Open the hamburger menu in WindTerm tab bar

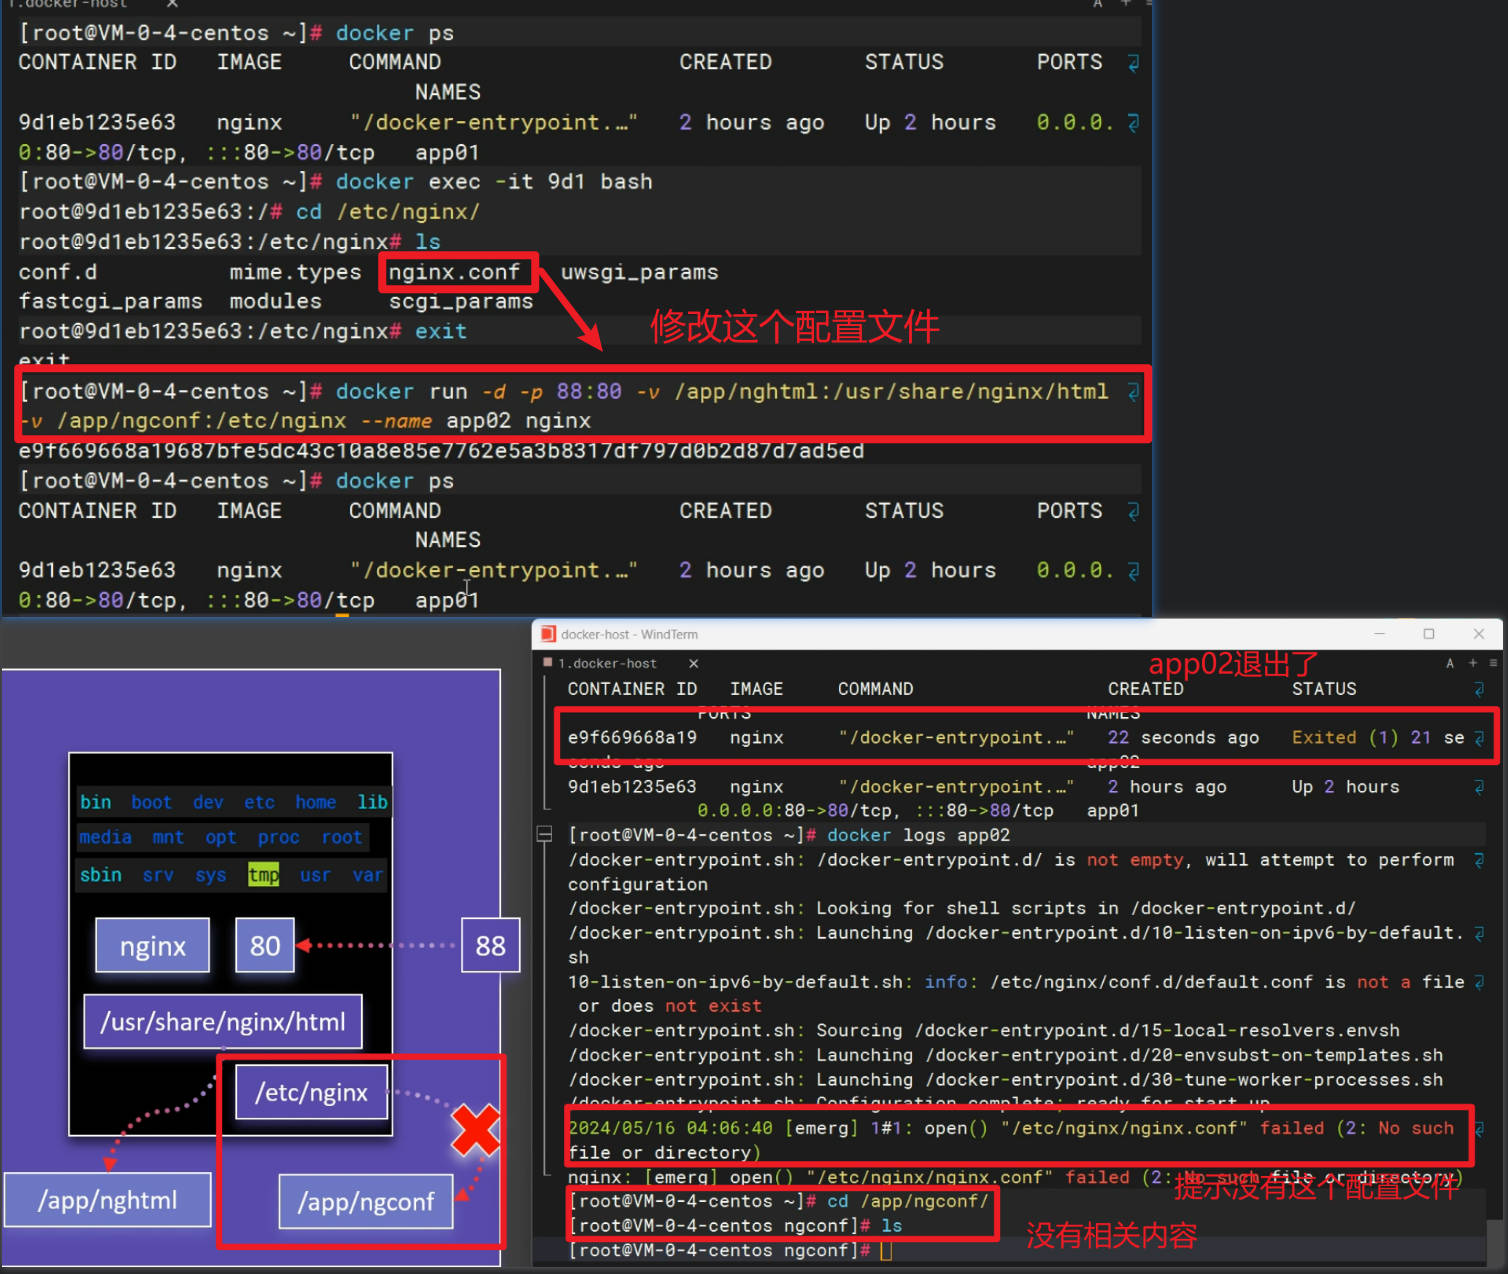[x=1493, y=663]
